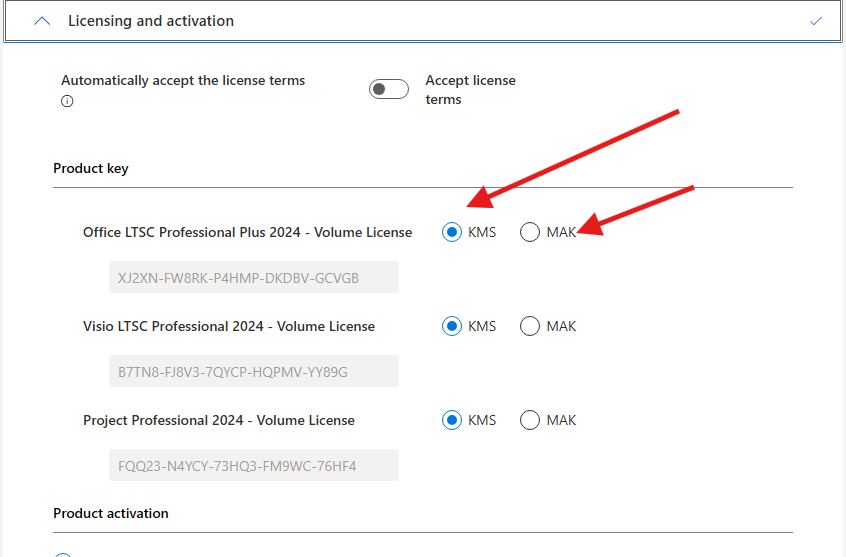Click the Project Professional 2024 Volume License label

click(x=218, y=420)
